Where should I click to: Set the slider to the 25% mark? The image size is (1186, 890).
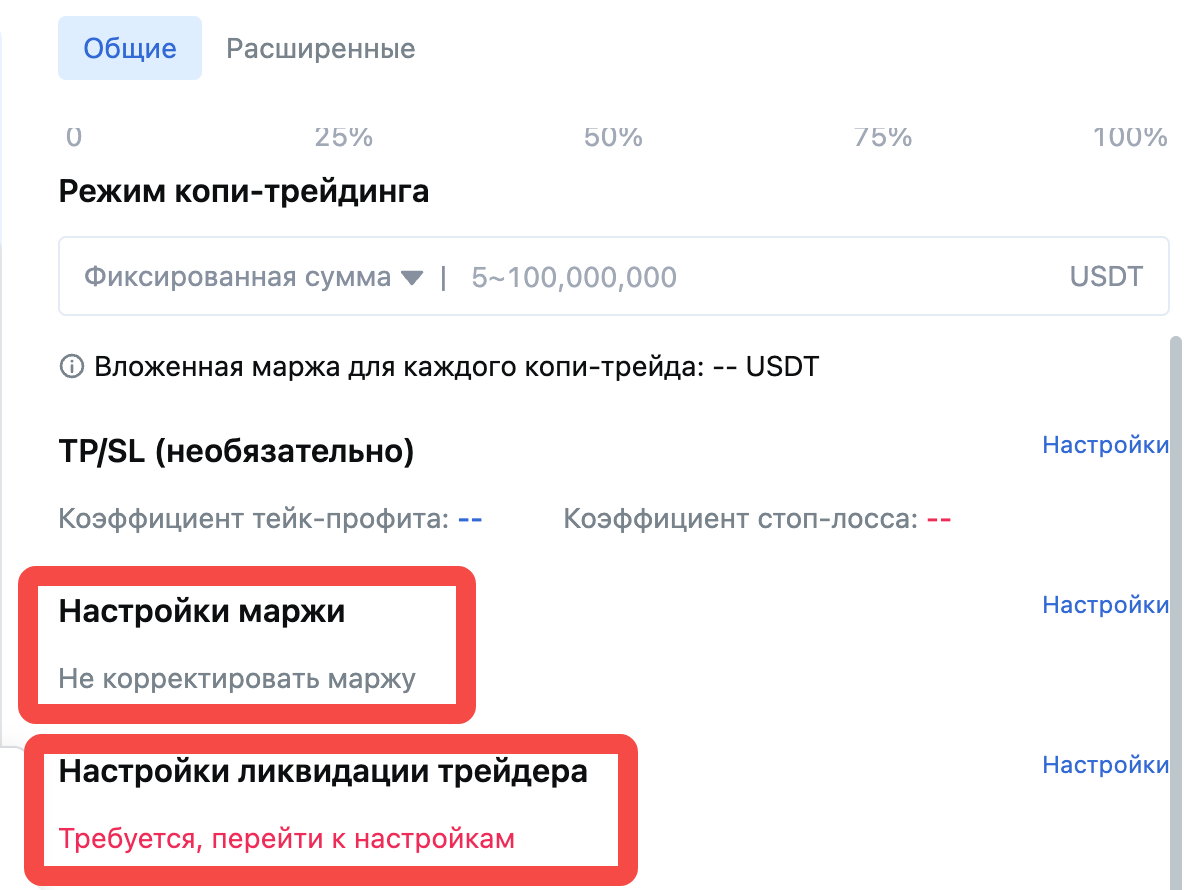tap(343, 137)
